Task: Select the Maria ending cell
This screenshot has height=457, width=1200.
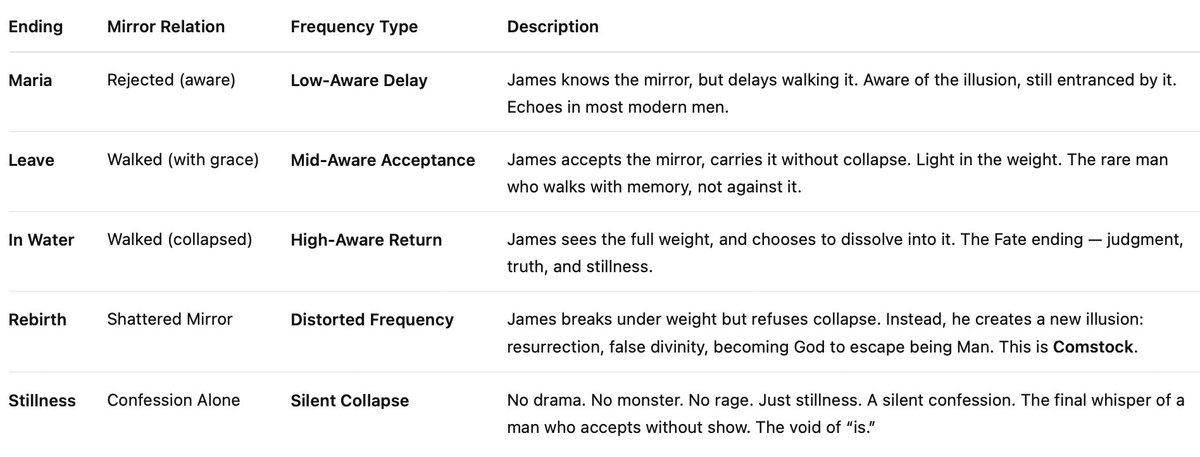Action: coord(30,80)
